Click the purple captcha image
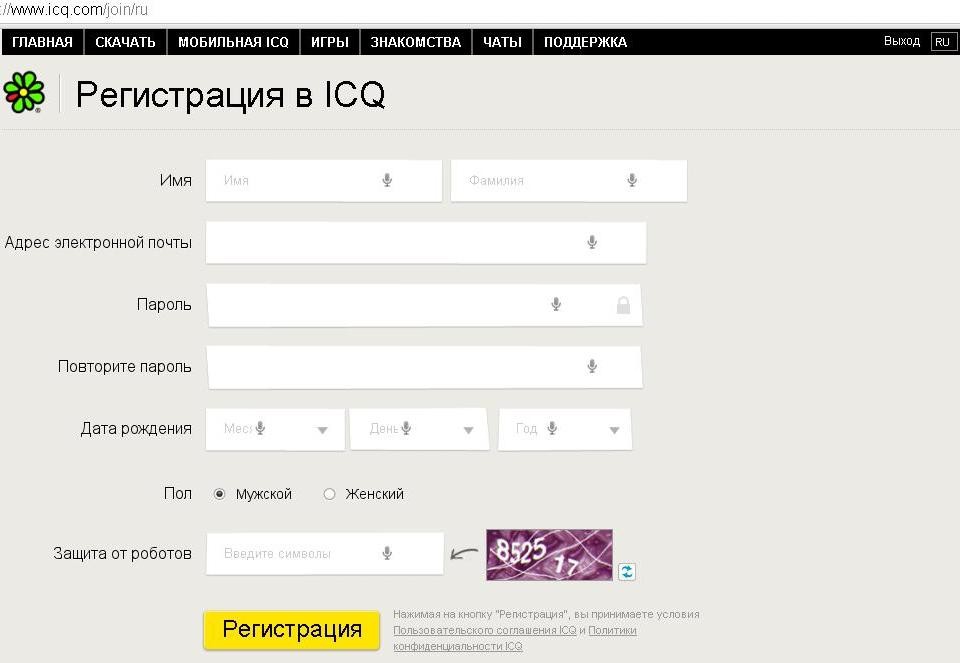960x663 pixels. point(549,555)
